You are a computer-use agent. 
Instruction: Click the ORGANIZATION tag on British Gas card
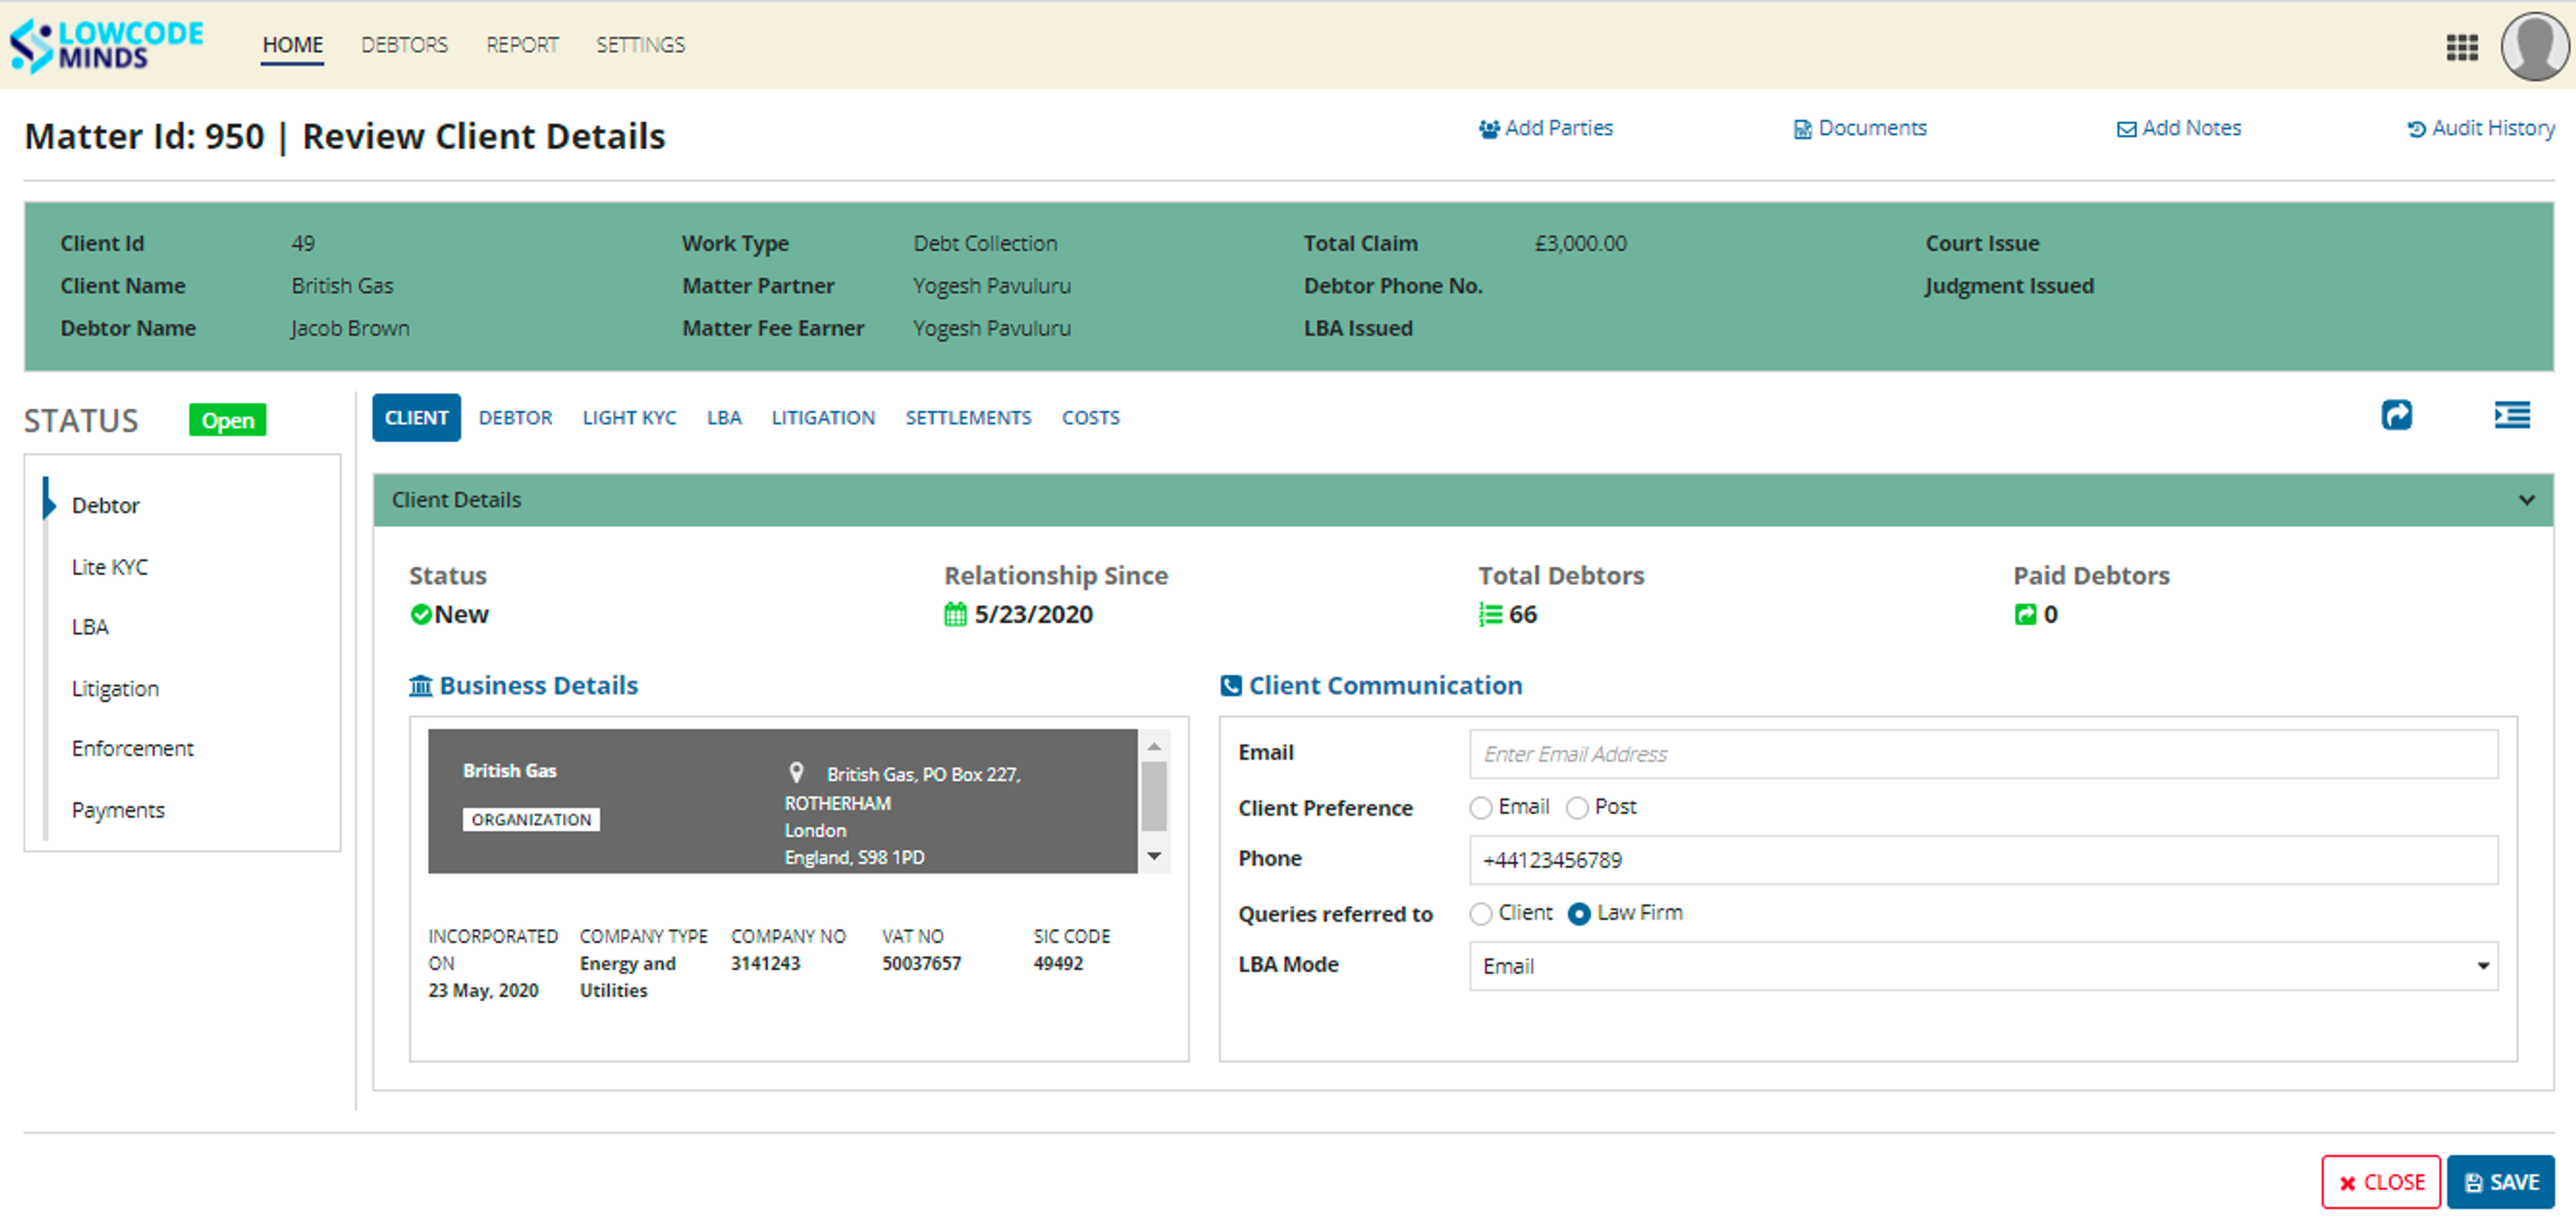531,820
